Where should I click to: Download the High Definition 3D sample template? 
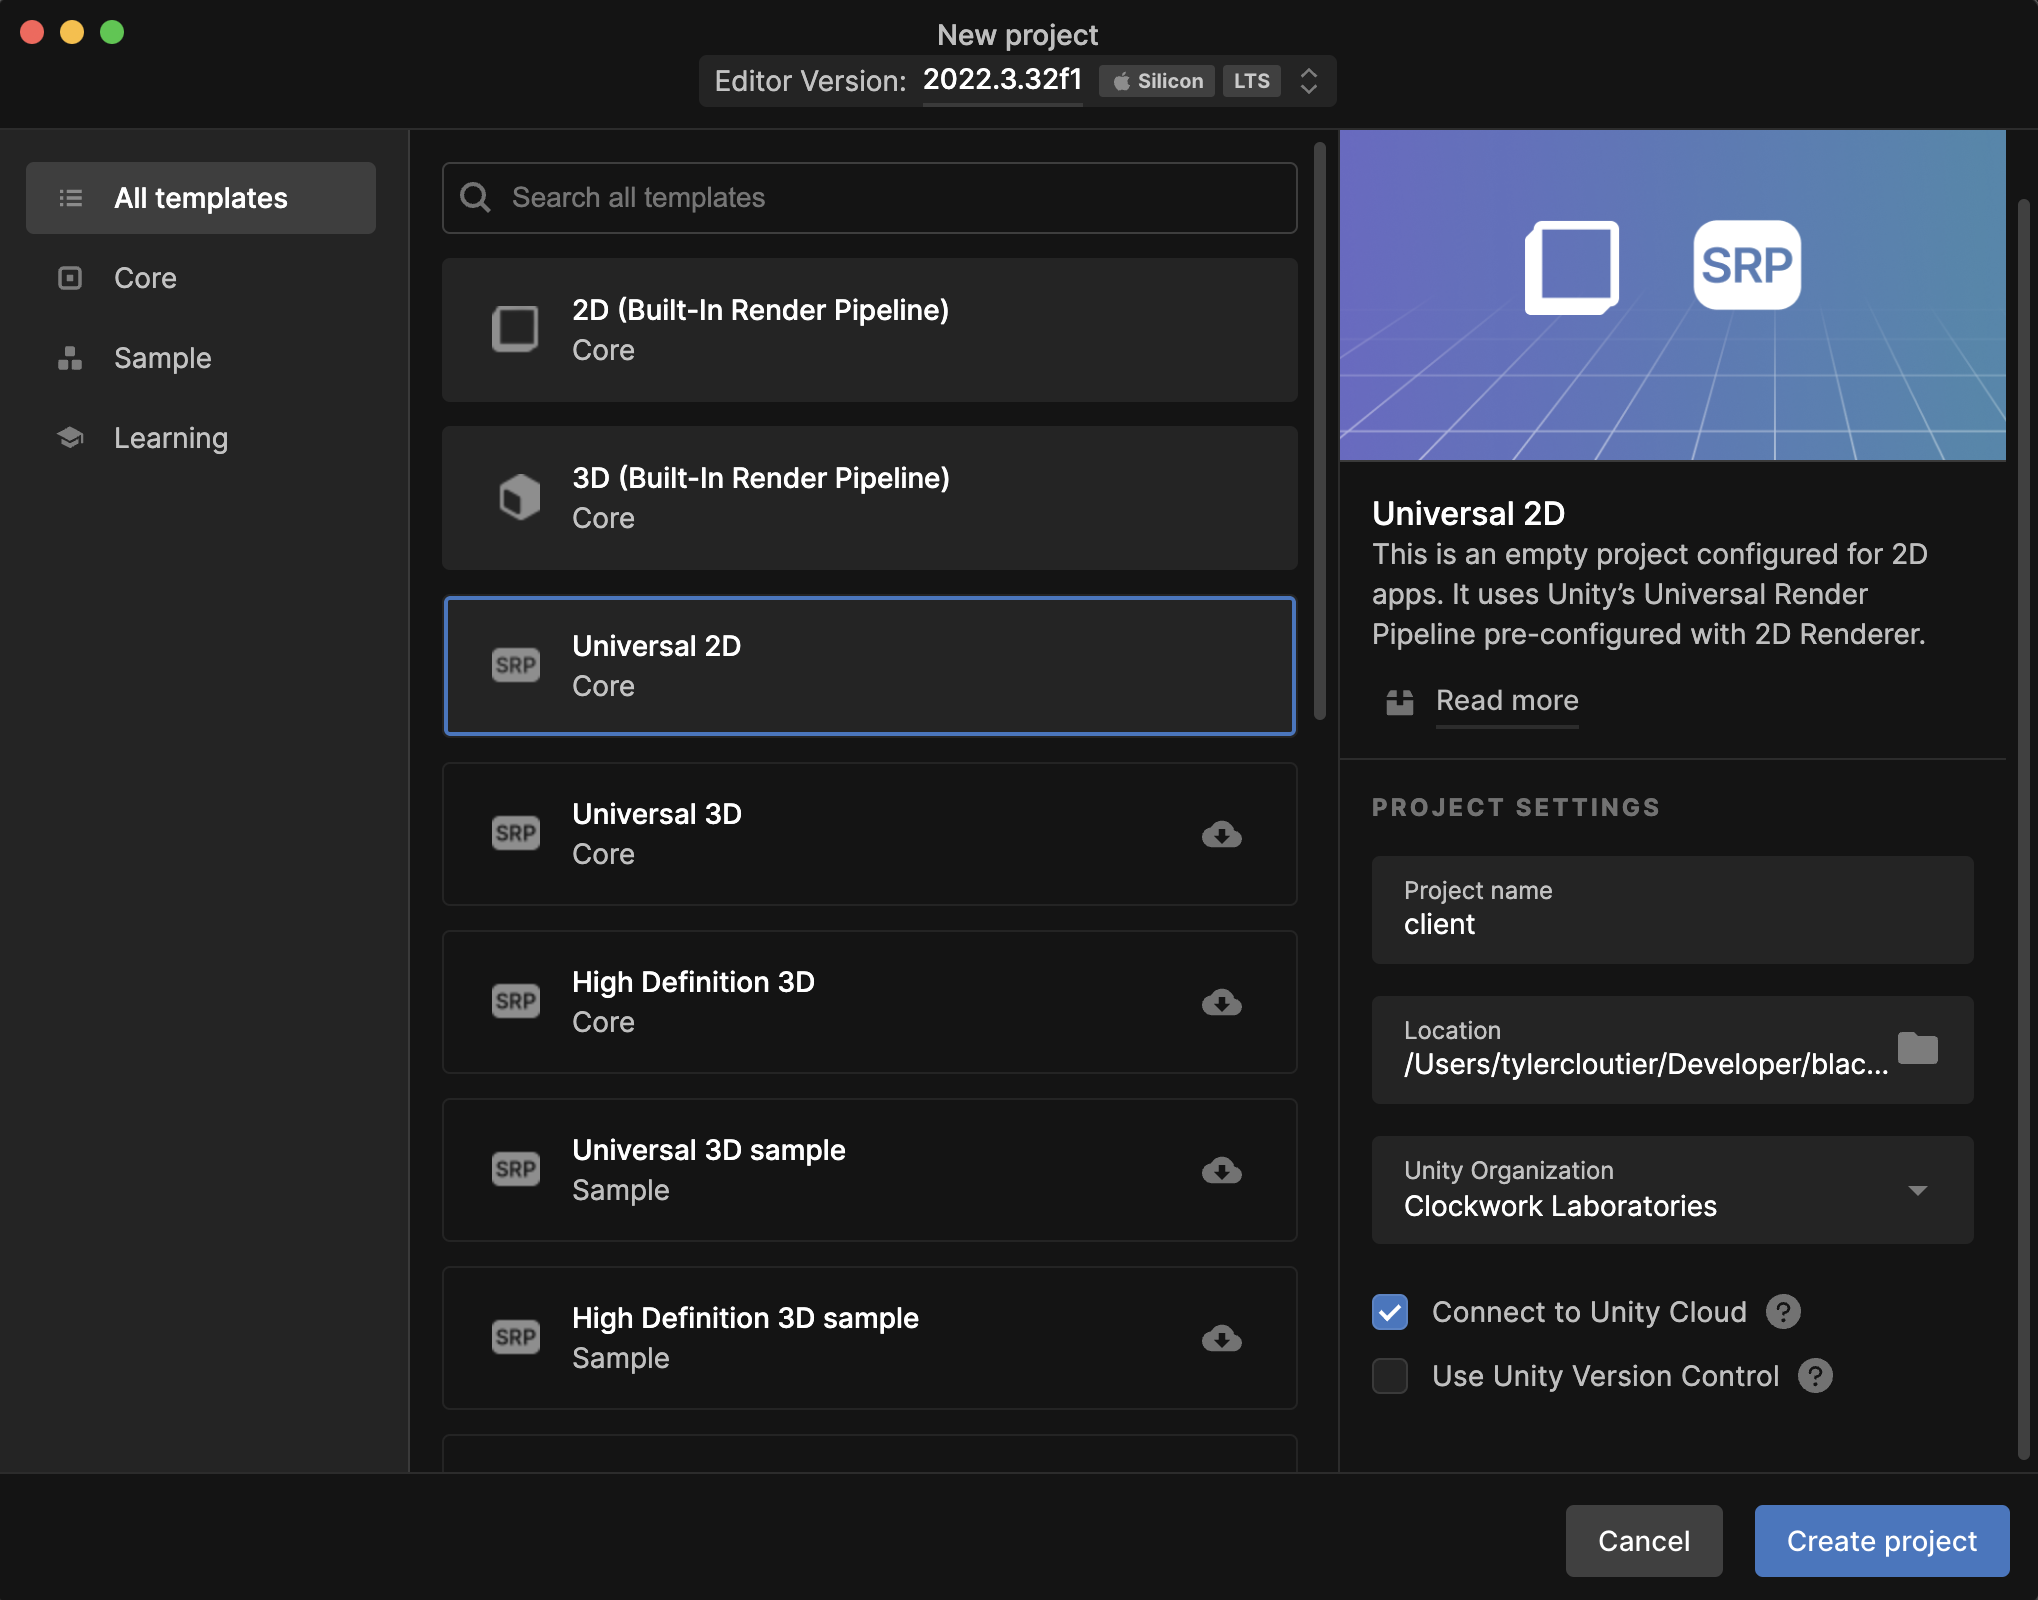click(x=1221, y=1338)
